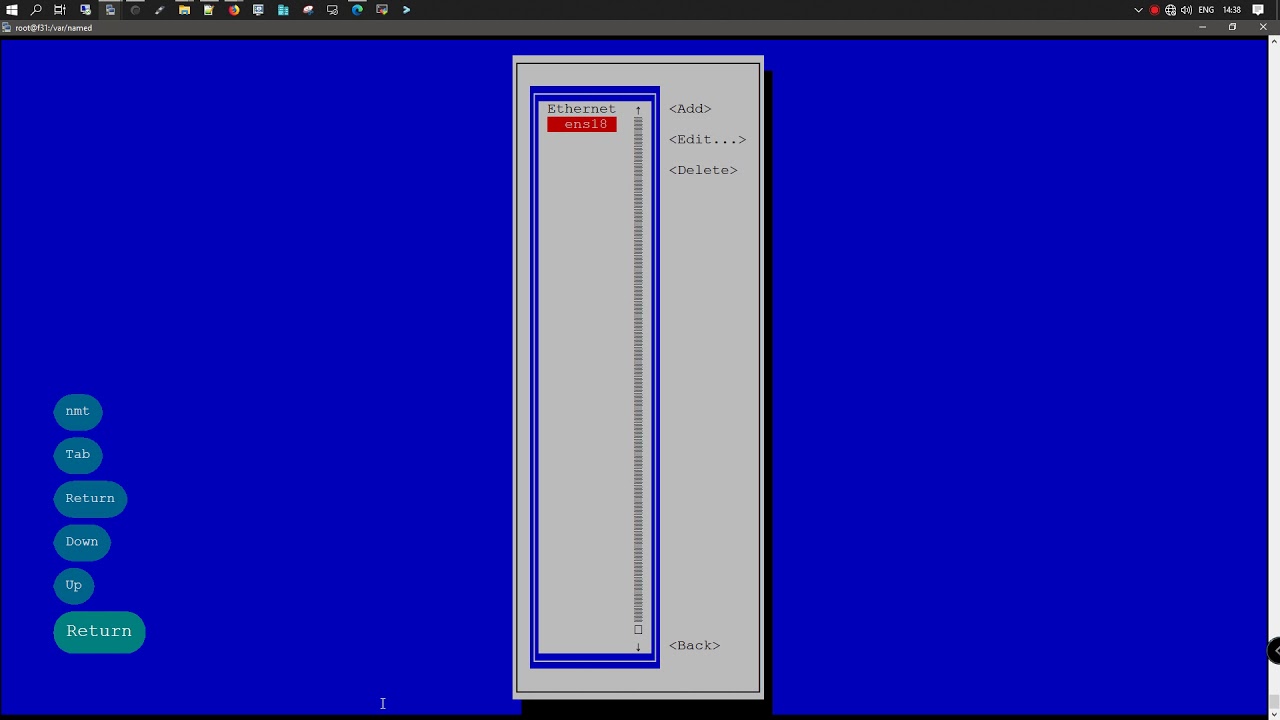The height and width of the screenshot is (720, 1280).
Task: Open the notification center icon
Action: [x=1258, y=10]
